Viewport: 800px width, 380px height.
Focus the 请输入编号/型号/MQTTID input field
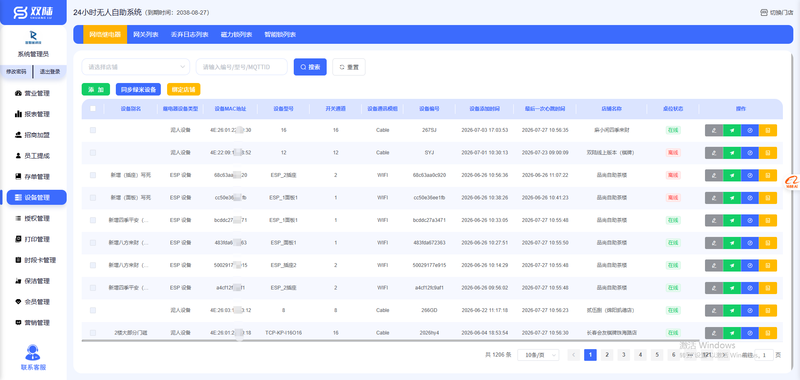click(242, 67)
